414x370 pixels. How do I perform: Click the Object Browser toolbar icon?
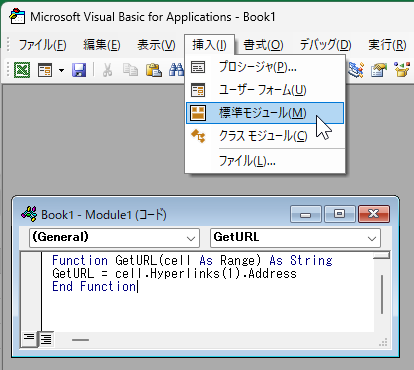tap(402, 70)
